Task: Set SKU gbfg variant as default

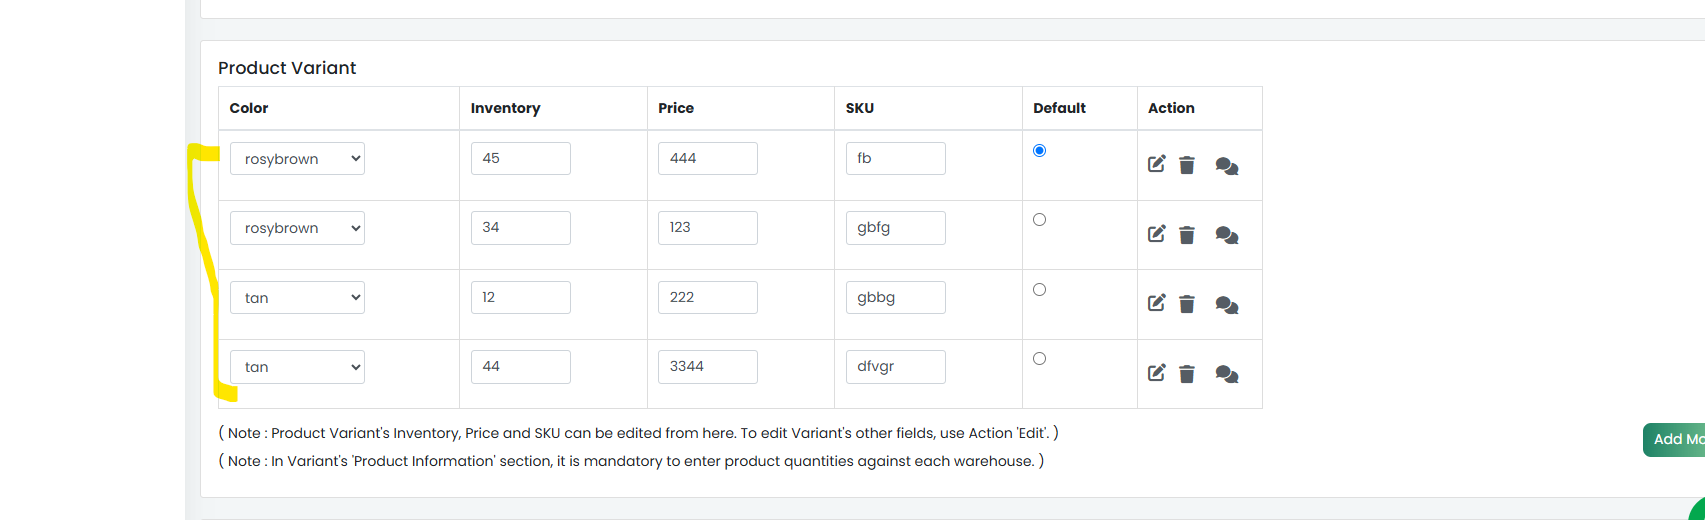Action: [x=1040, y=220]
